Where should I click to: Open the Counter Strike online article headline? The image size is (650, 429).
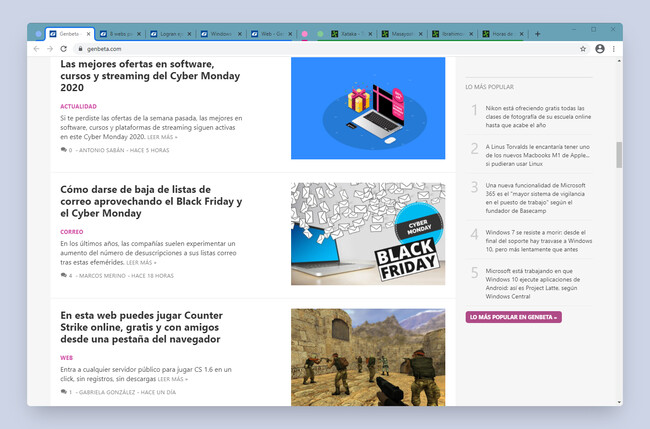[141, 327]
